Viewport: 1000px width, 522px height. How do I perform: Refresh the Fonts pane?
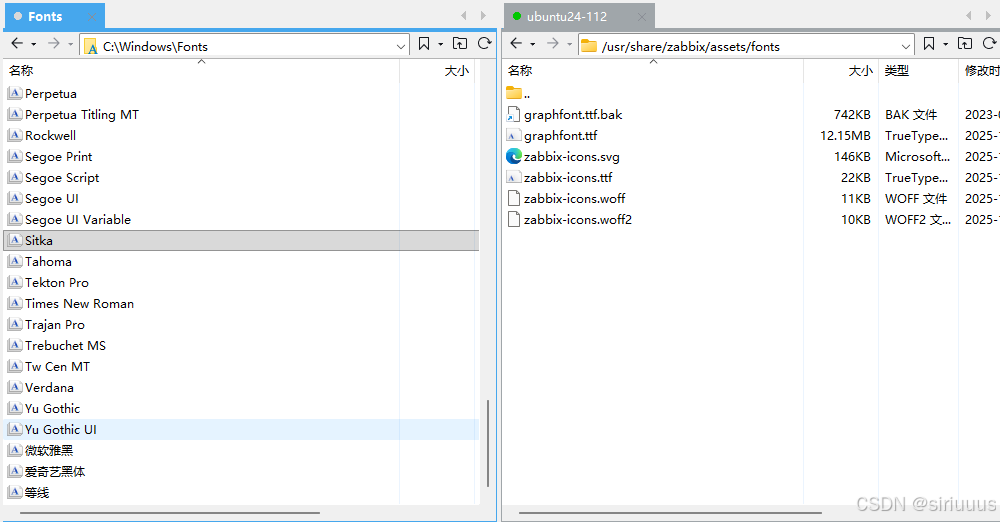coord(485,43)
